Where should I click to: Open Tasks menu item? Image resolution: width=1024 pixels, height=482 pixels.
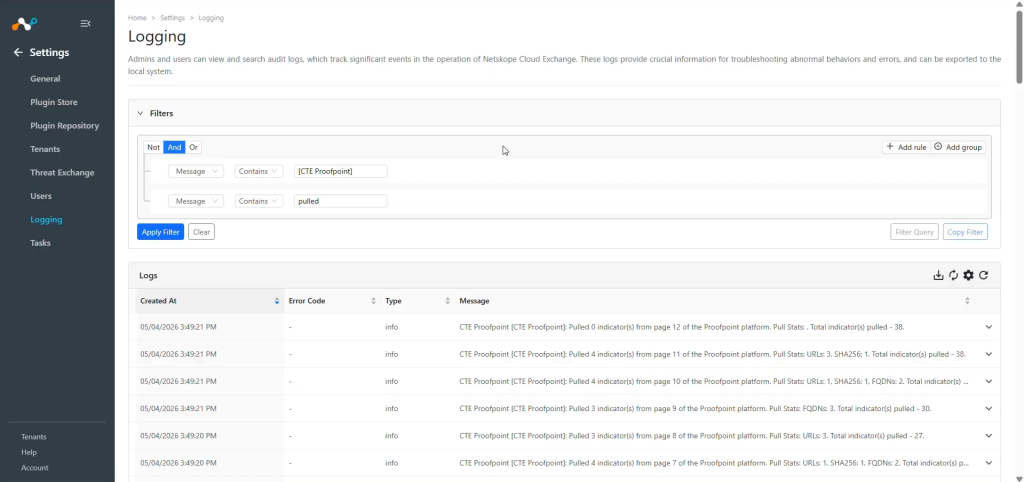[40, 243]
